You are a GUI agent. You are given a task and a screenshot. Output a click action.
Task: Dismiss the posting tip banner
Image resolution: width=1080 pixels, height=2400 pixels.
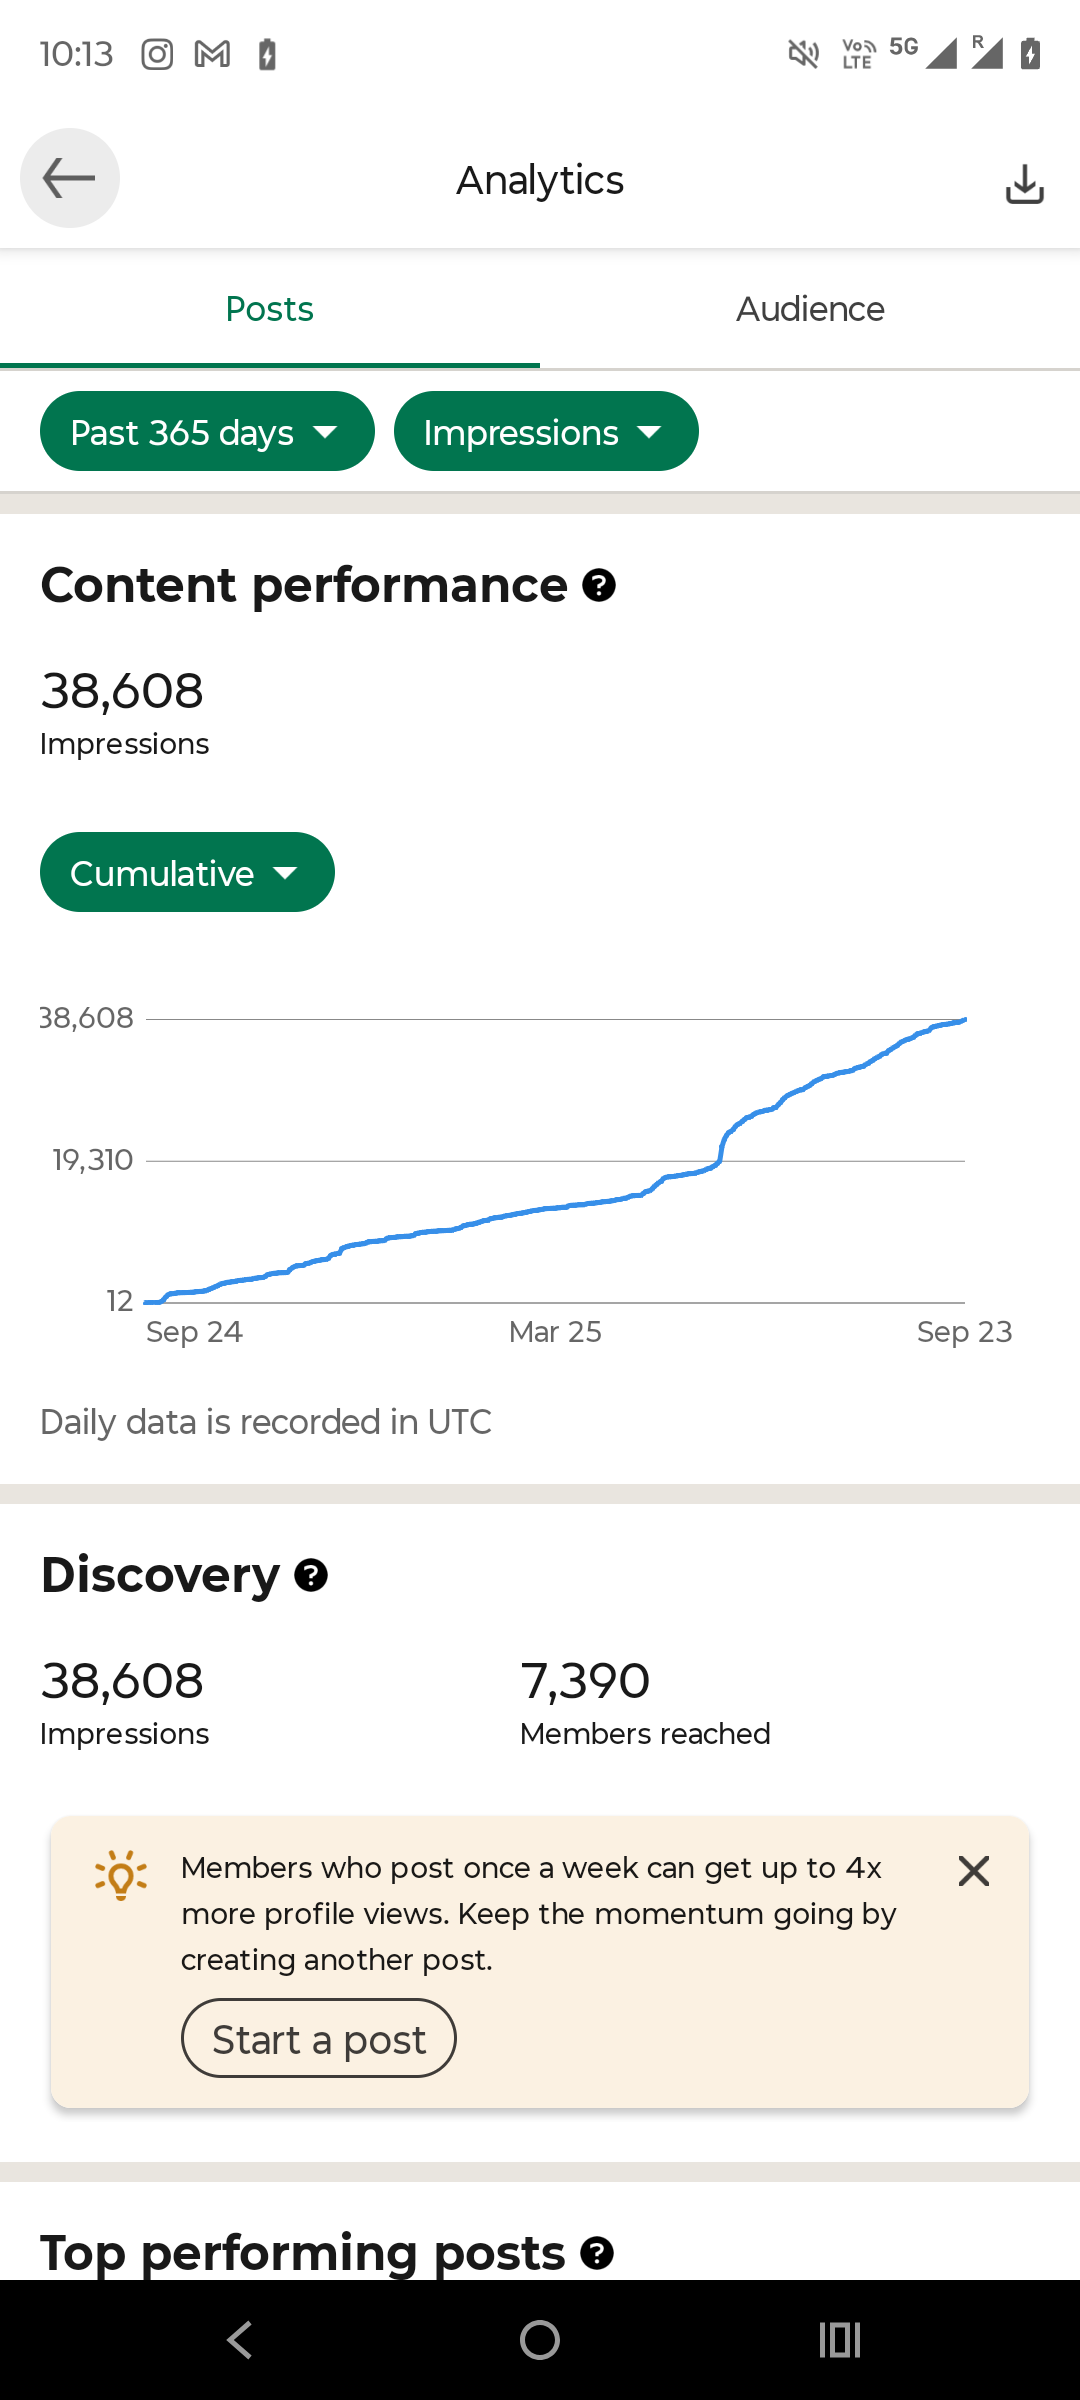click(973, 1871)
